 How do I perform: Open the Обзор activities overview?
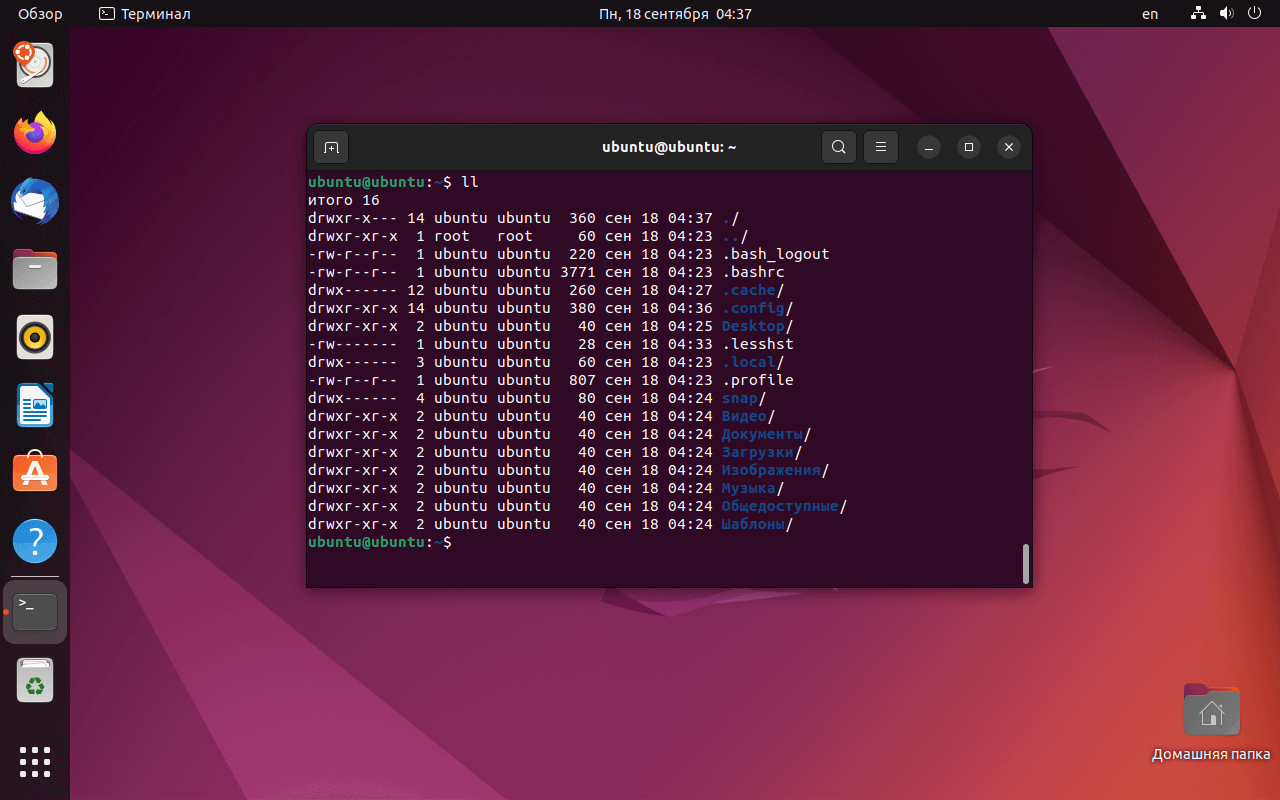[x=40, y=14]
